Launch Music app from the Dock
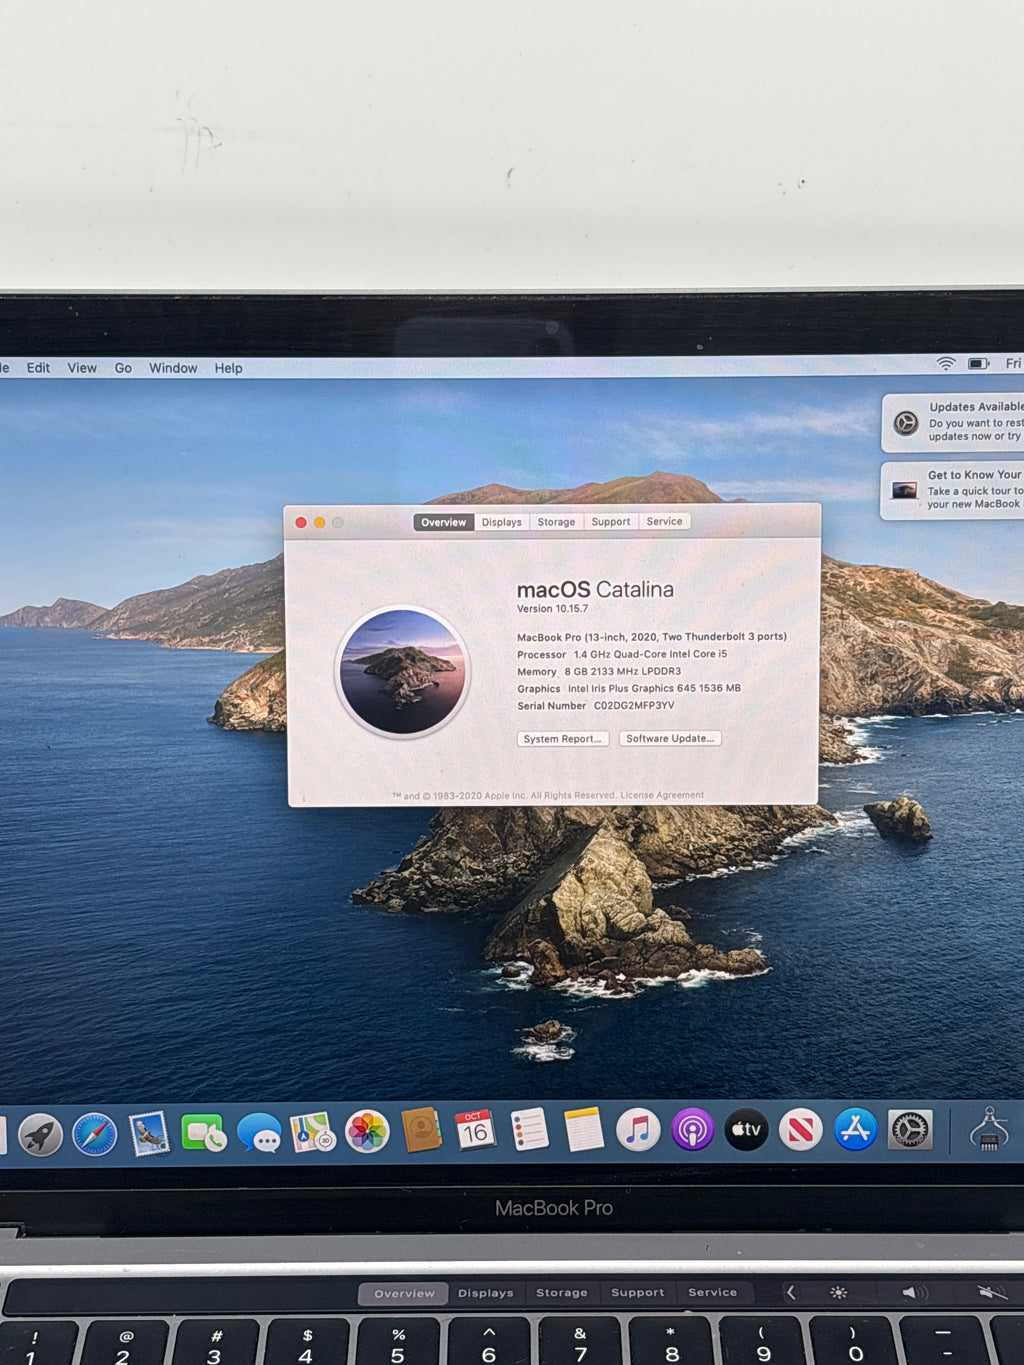The image size is (1024, 1365). click(x=638, y=1130)
